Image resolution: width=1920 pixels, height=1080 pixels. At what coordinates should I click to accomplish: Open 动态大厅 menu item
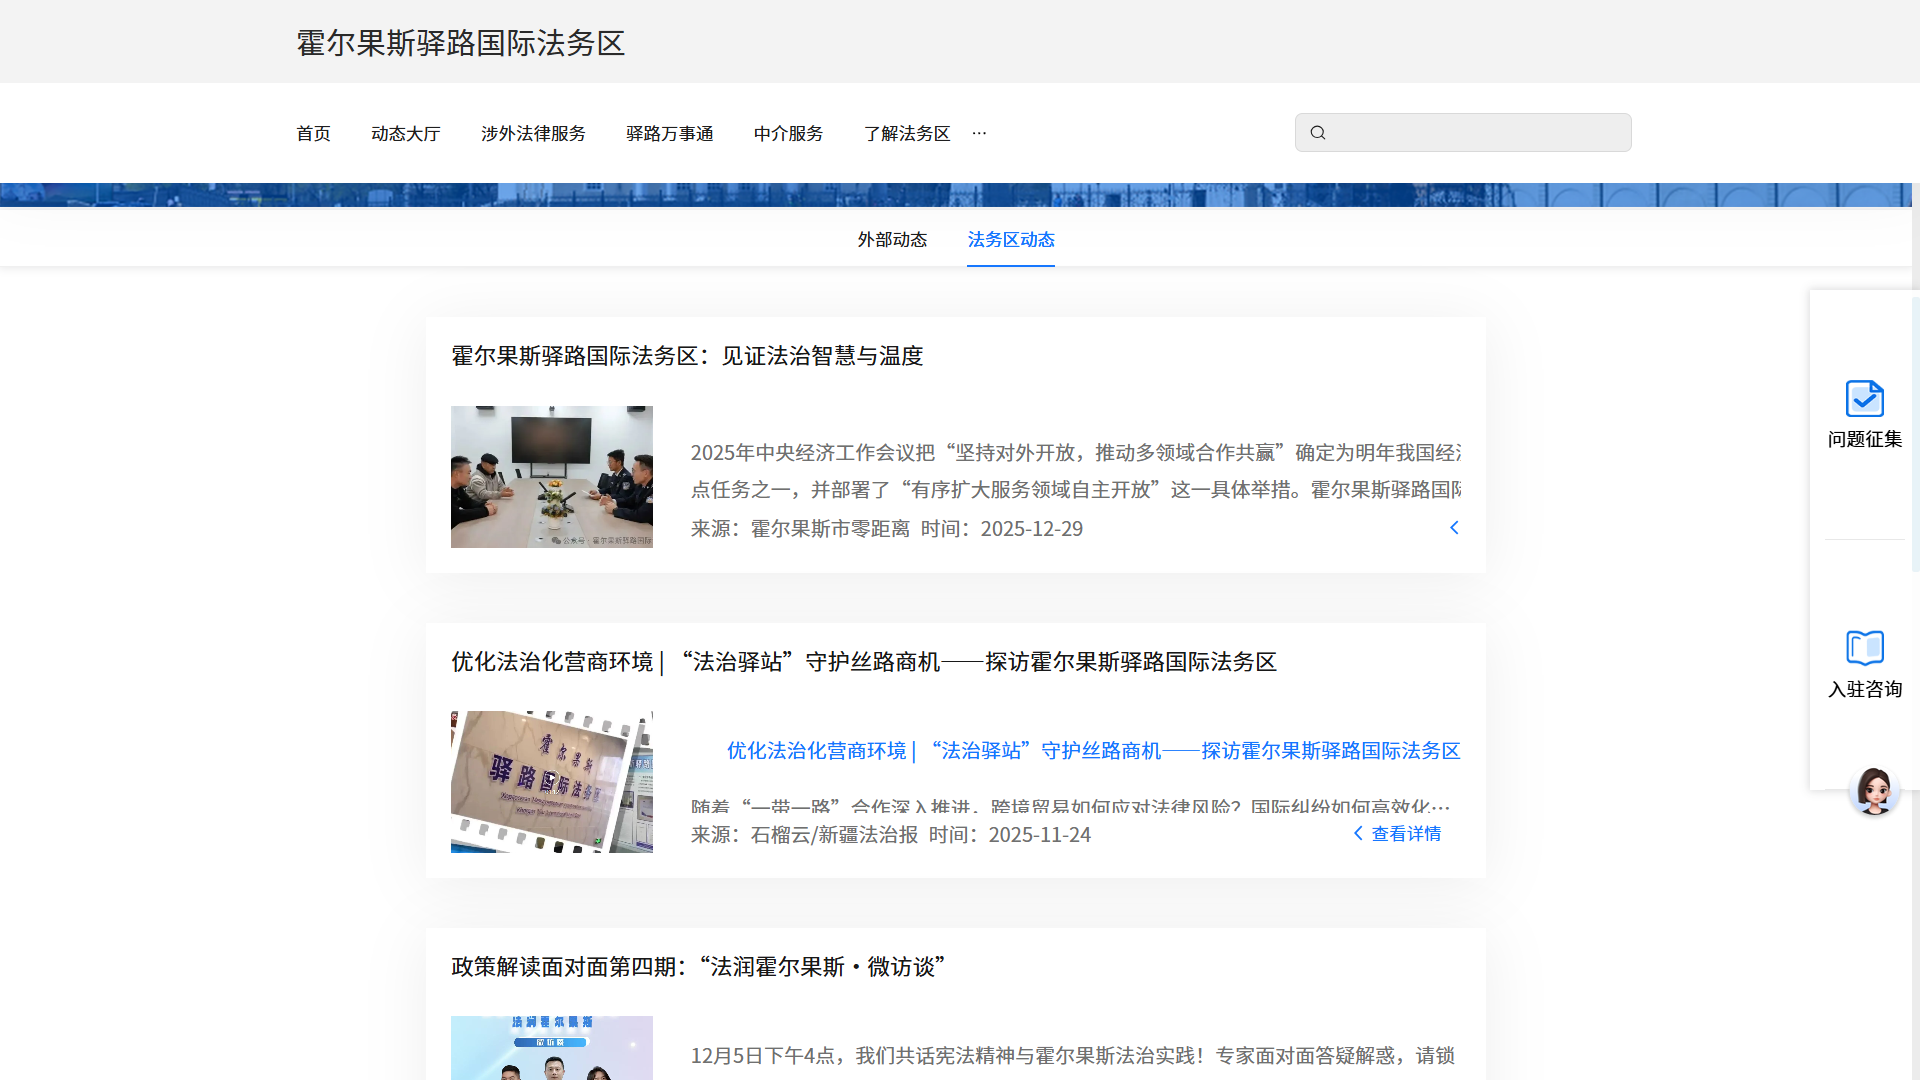point(405,134)
